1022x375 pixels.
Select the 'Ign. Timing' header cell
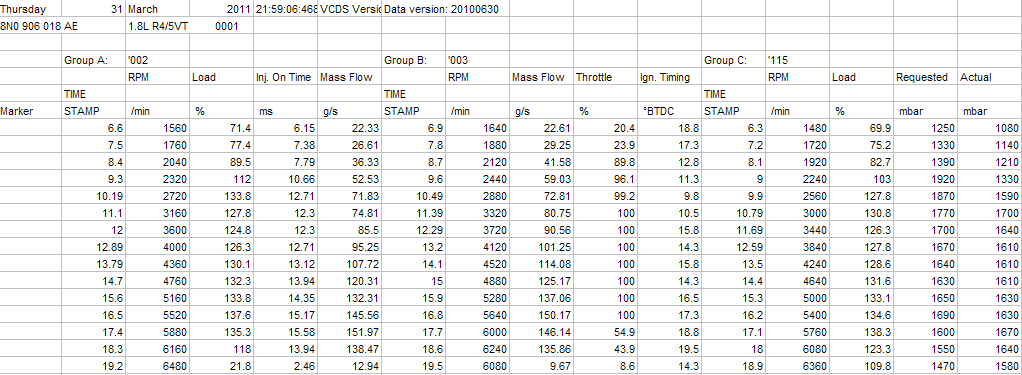[670, 77]
